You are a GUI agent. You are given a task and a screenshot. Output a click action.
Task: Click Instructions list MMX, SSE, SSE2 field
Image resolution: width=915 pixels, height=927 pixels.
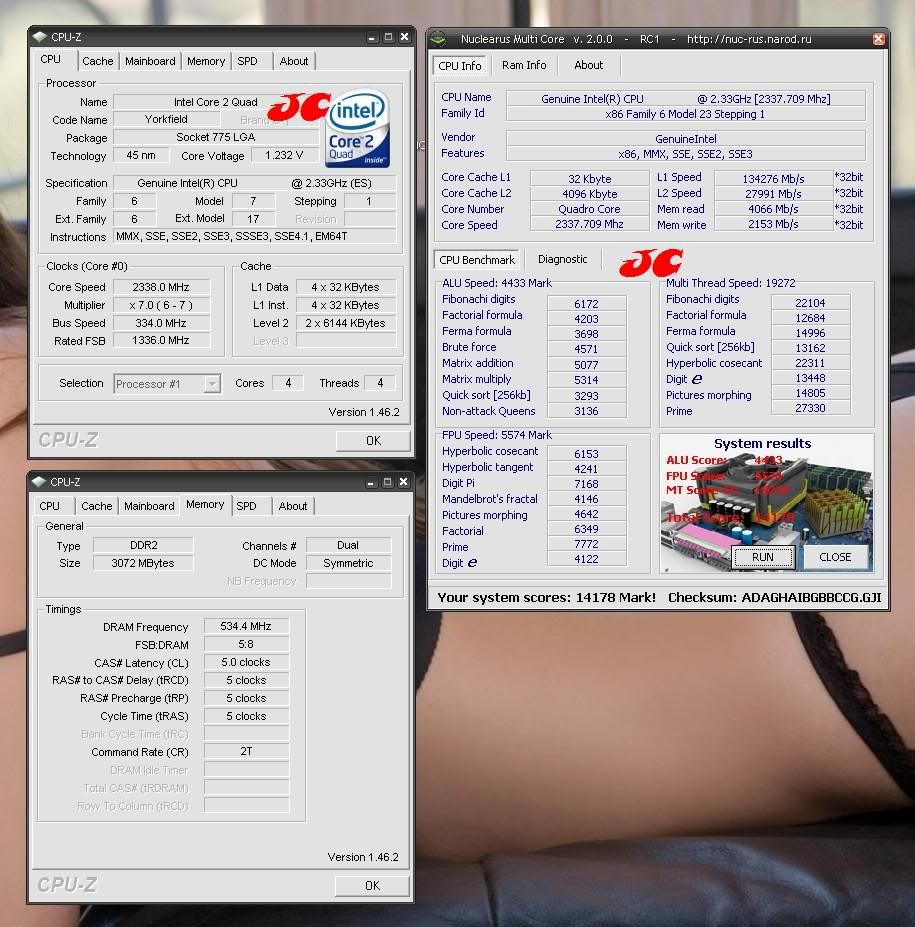255,236
